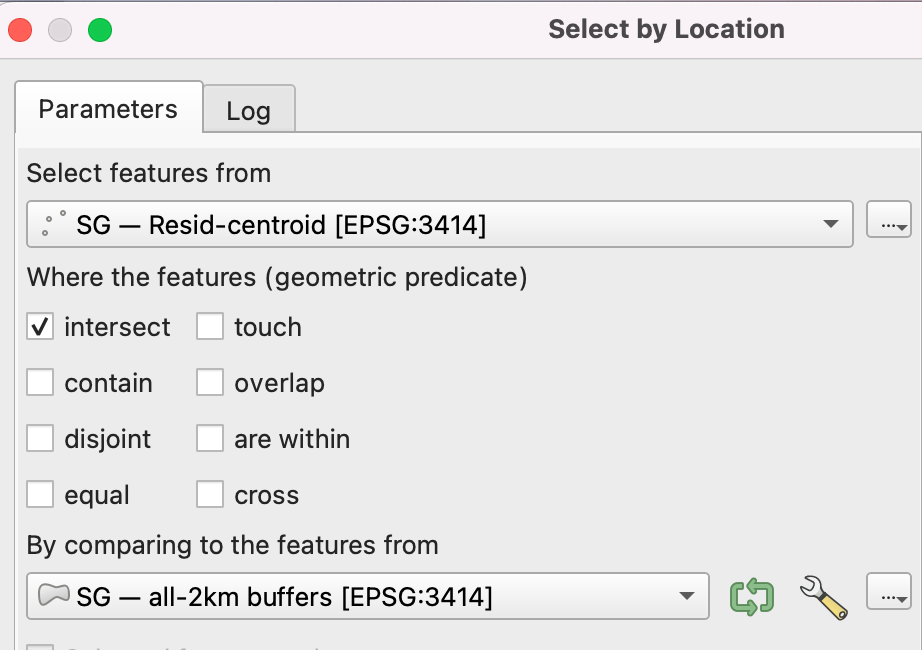Image resolution: width=922 pixels, height=650 pixels.
Task: Enable the overlap geometric predicate
Action: [x=210, y=383]
